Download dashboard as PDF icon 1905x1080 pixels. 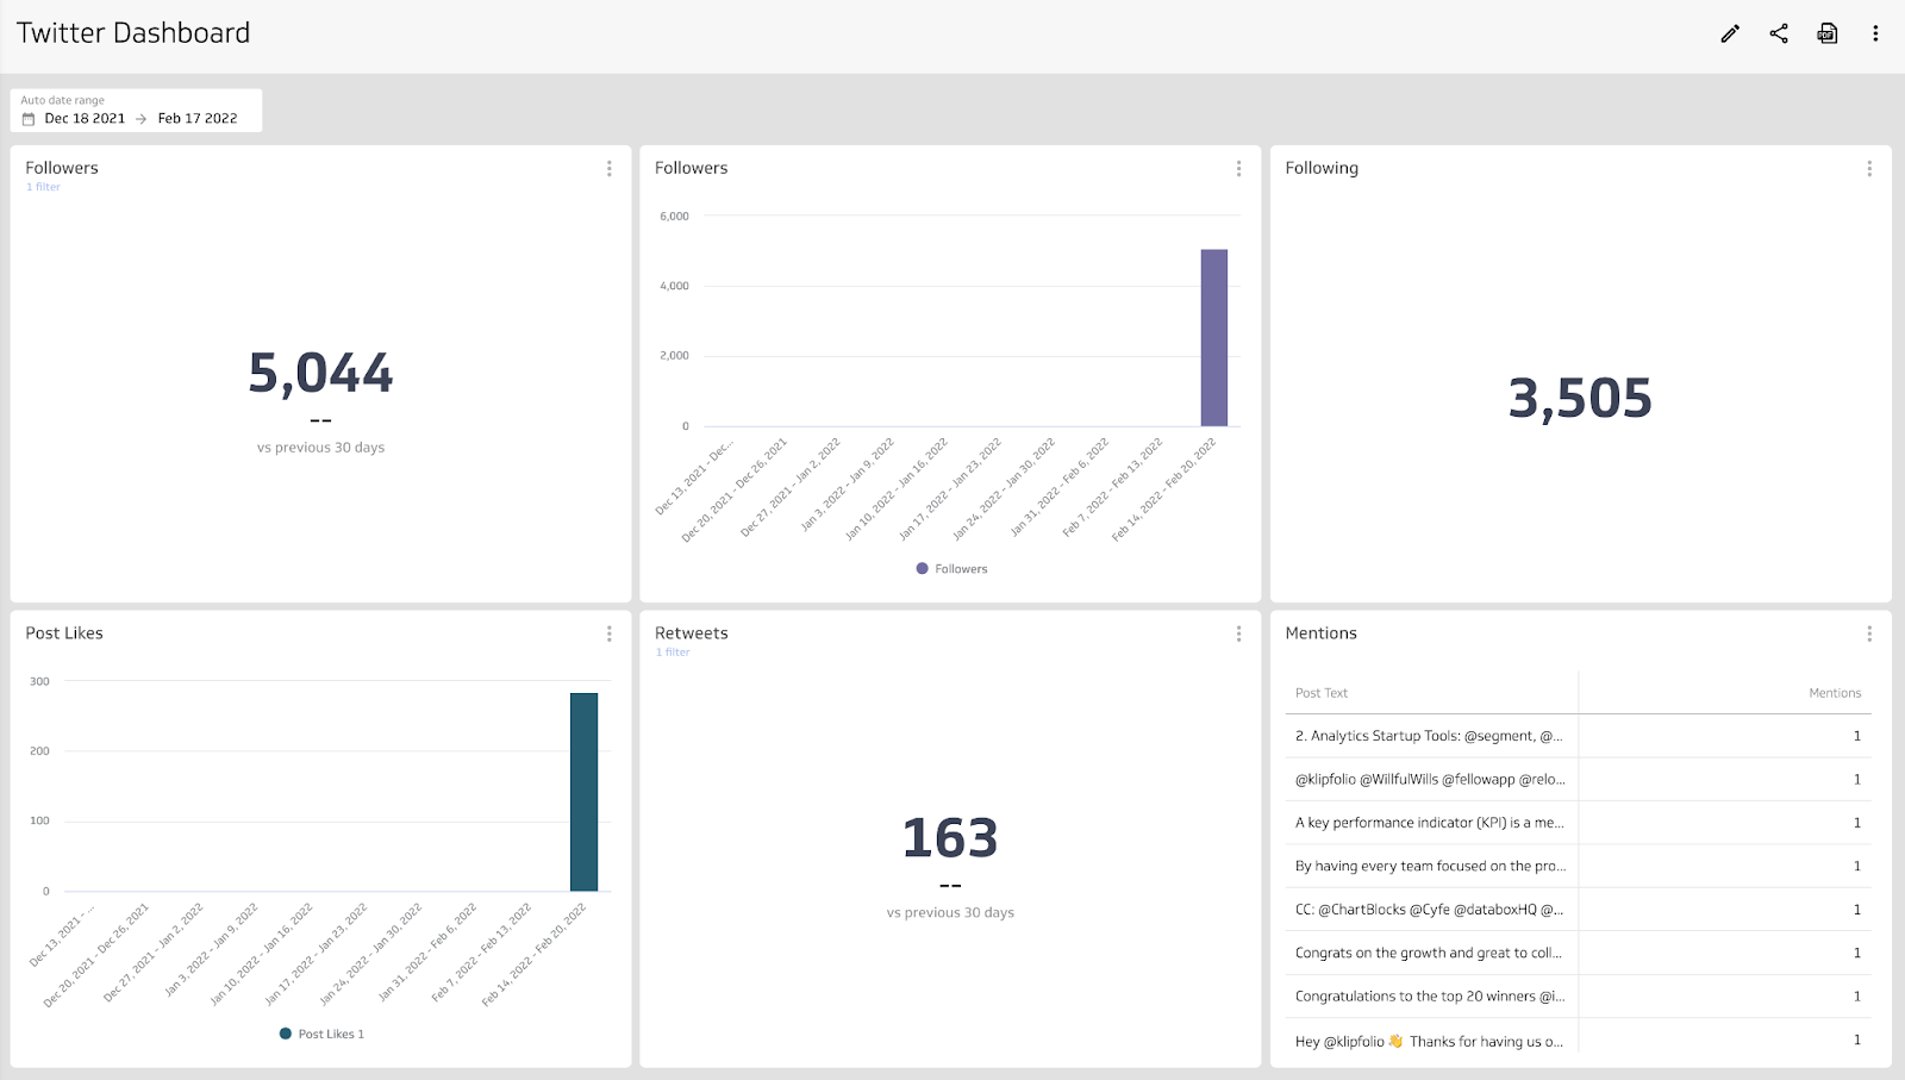click(x=1827, y=34)
